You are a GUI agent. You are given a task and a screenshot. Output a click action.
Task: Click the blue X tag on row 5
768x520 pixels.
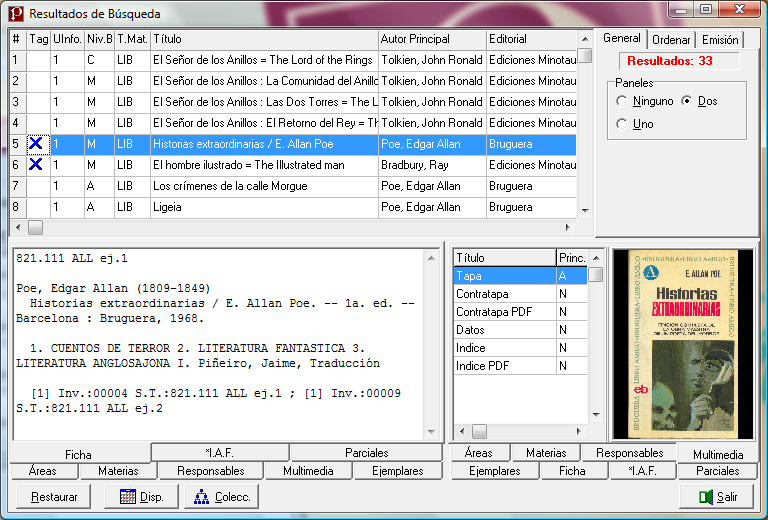tap(37, 144)
